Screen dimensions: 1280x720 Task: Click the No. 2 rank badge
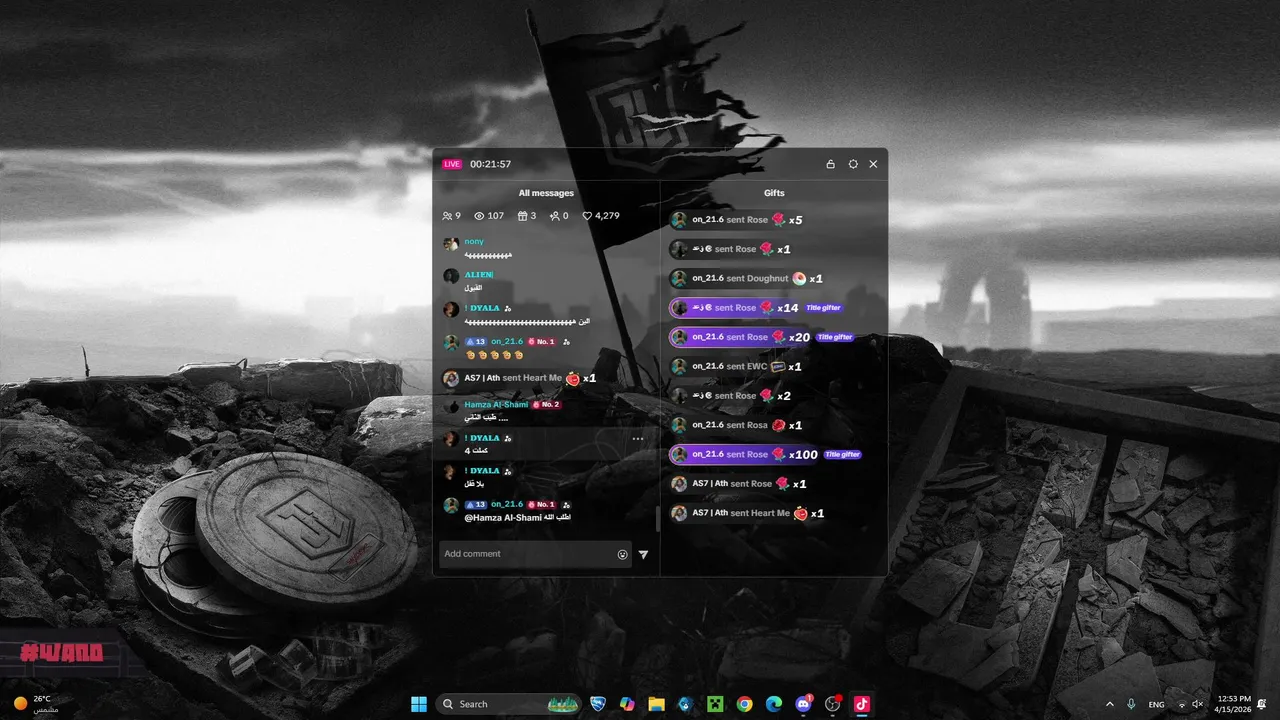pyautogui.click(x=546, y=405)
